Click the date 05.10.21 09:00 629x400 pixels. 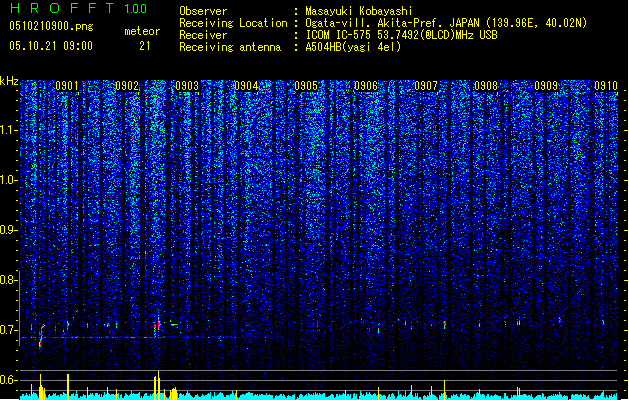51,46
